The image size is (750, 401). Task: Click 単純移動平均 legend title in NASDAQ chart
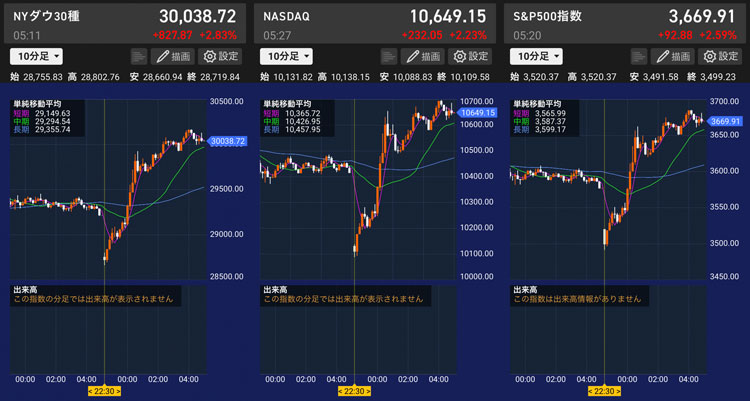[287, 104]
